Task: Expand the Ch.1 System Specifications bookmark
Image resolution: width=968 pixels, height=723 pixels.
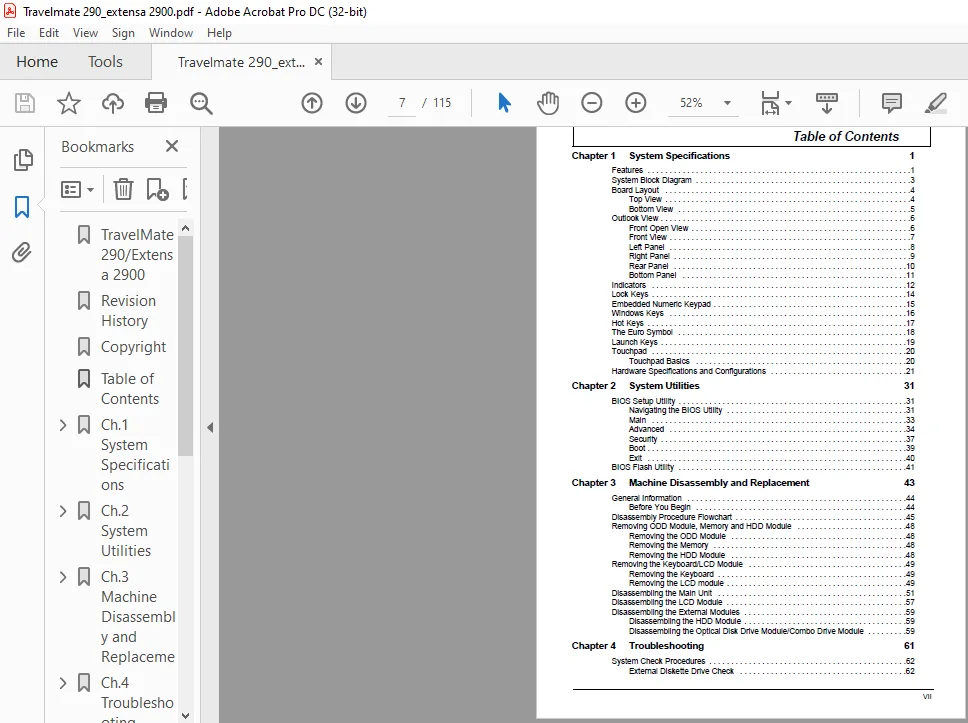Action: (63, 425)
